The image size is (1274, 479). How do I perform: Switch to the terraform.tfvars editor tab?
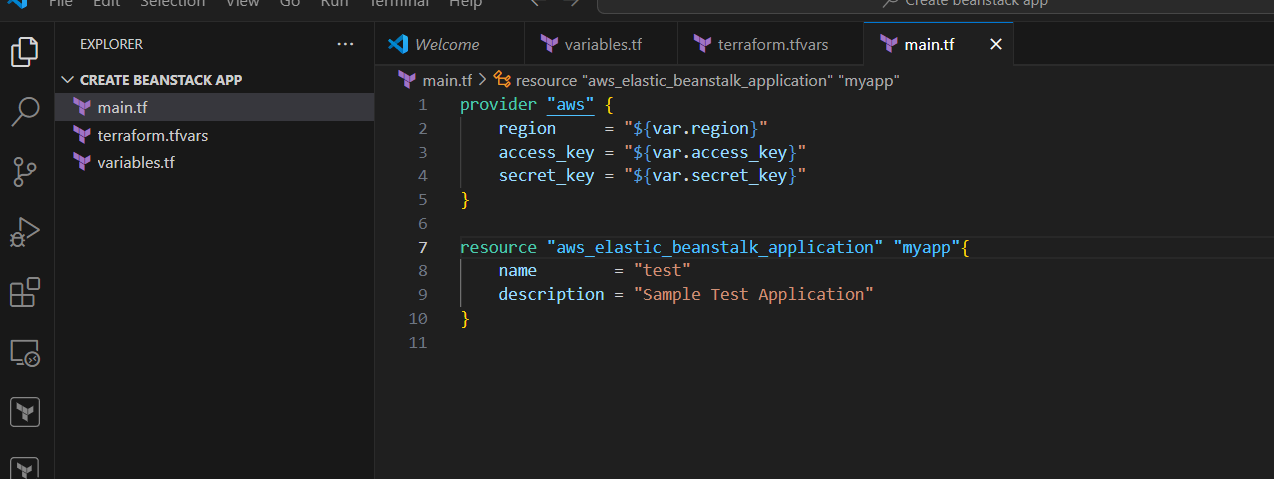point(770,44)
